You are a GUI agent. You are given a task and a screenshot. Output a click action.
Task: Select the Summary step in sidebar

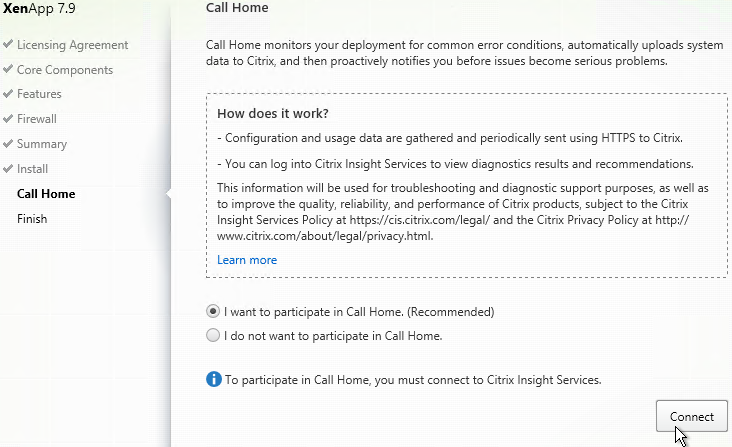coord(42,144)
